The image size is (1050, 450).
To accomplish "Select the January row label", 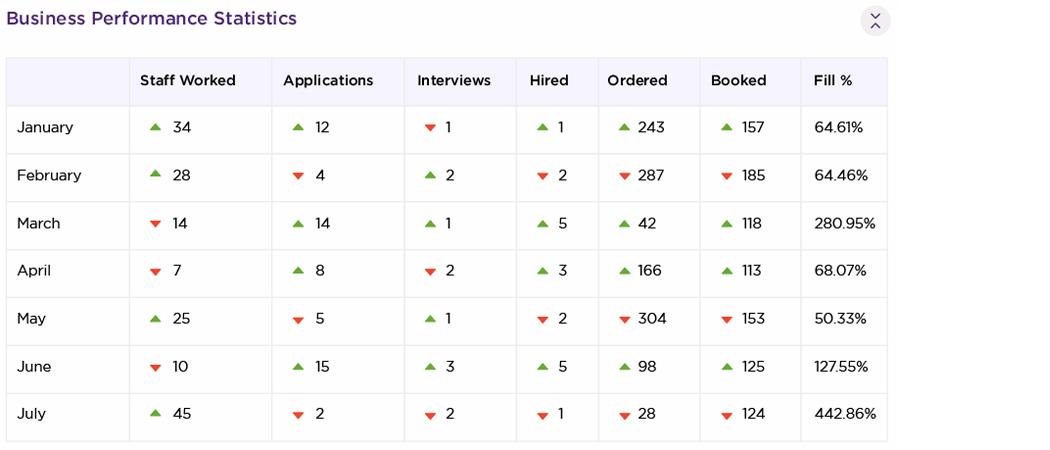I will 45,127.
